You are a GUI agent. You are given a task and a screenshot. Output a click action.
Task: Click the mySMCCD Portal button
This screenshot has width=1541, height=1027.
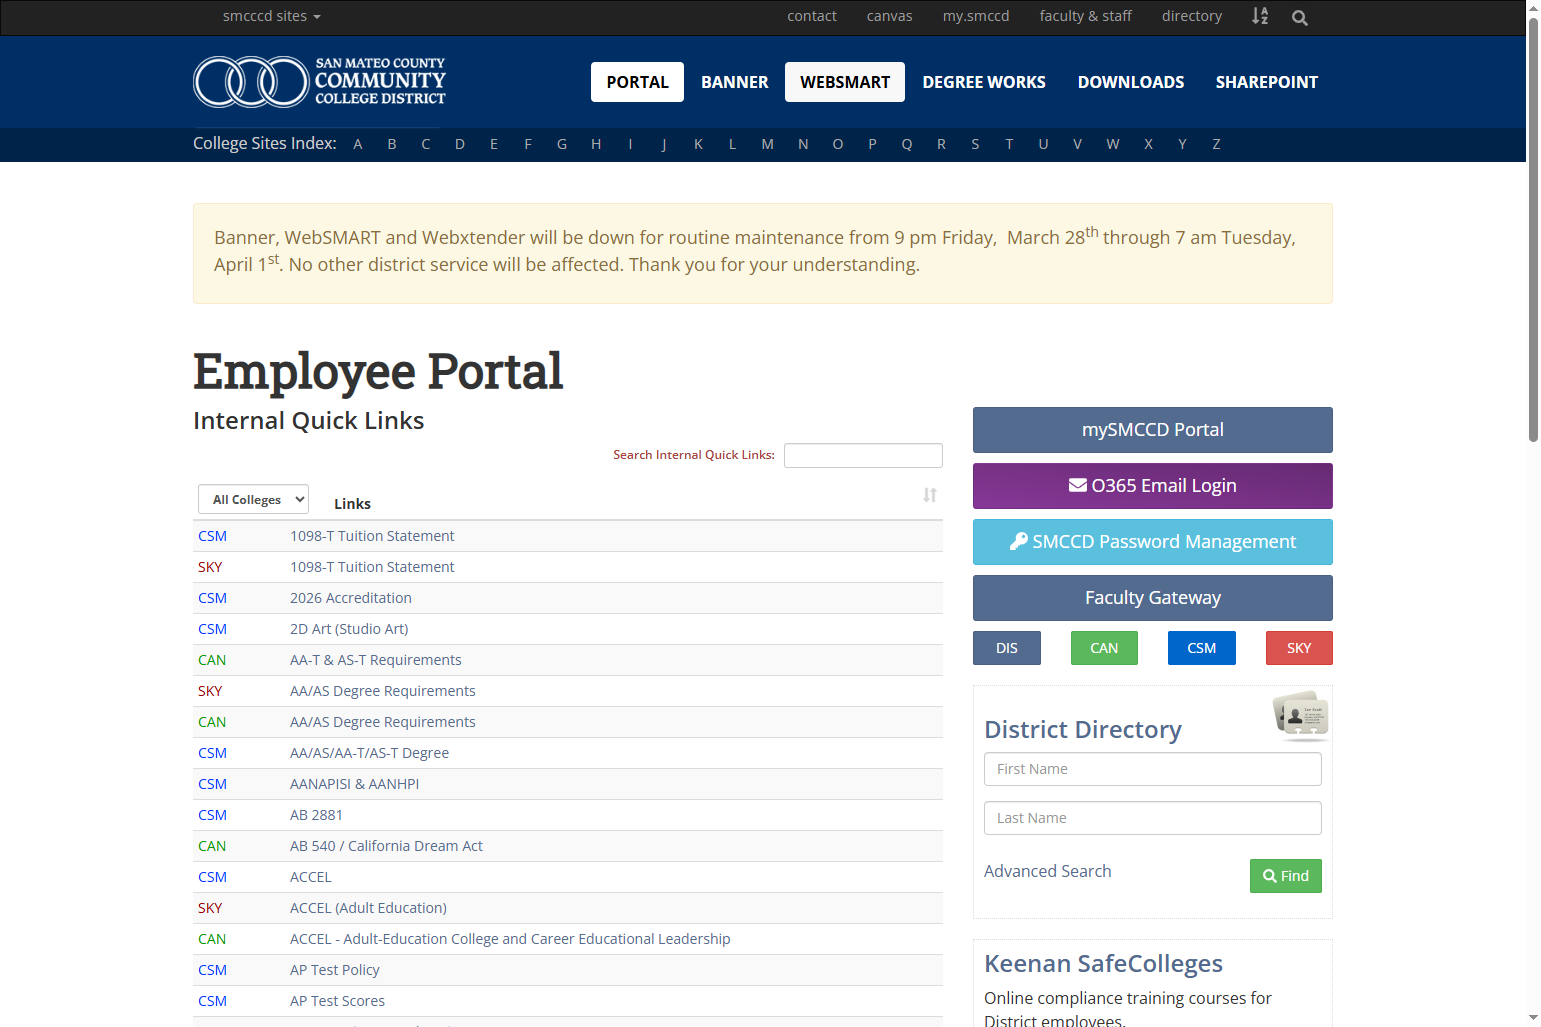pyautogui.click(x=1153, y=430)
